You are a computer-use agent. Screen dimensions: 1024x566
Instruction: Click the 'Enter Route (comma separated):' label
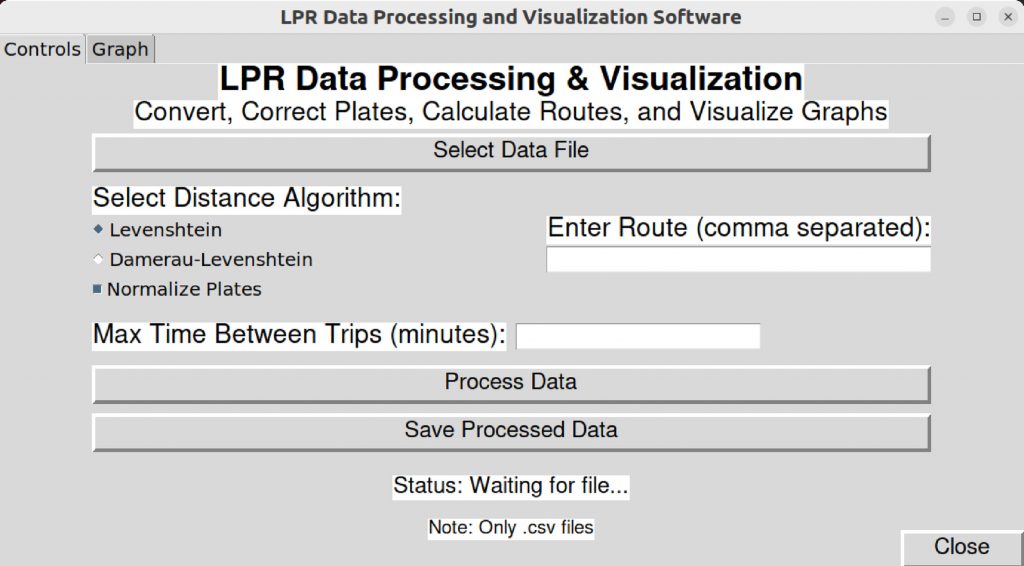[739, 228]
